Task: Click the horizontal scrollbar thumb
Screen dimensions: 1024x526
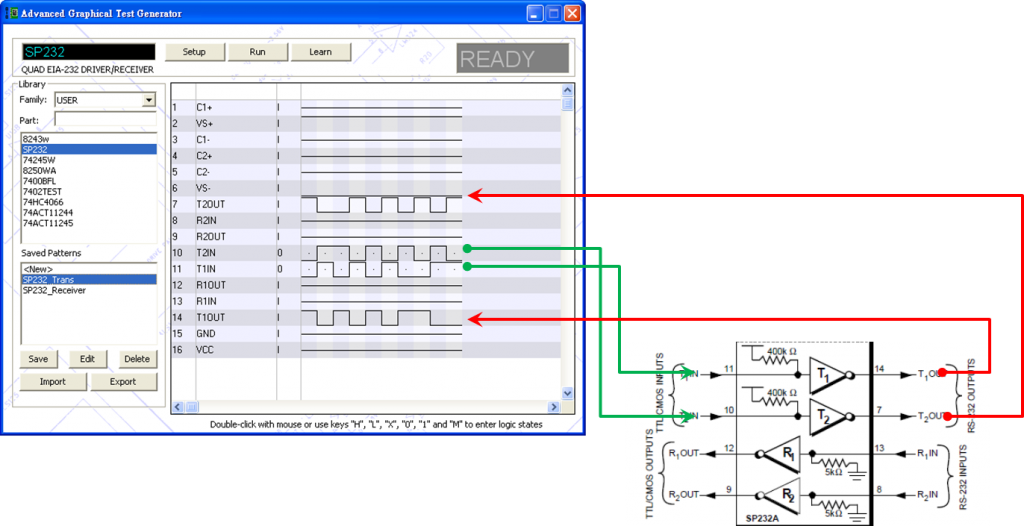Action: point(192,407)
